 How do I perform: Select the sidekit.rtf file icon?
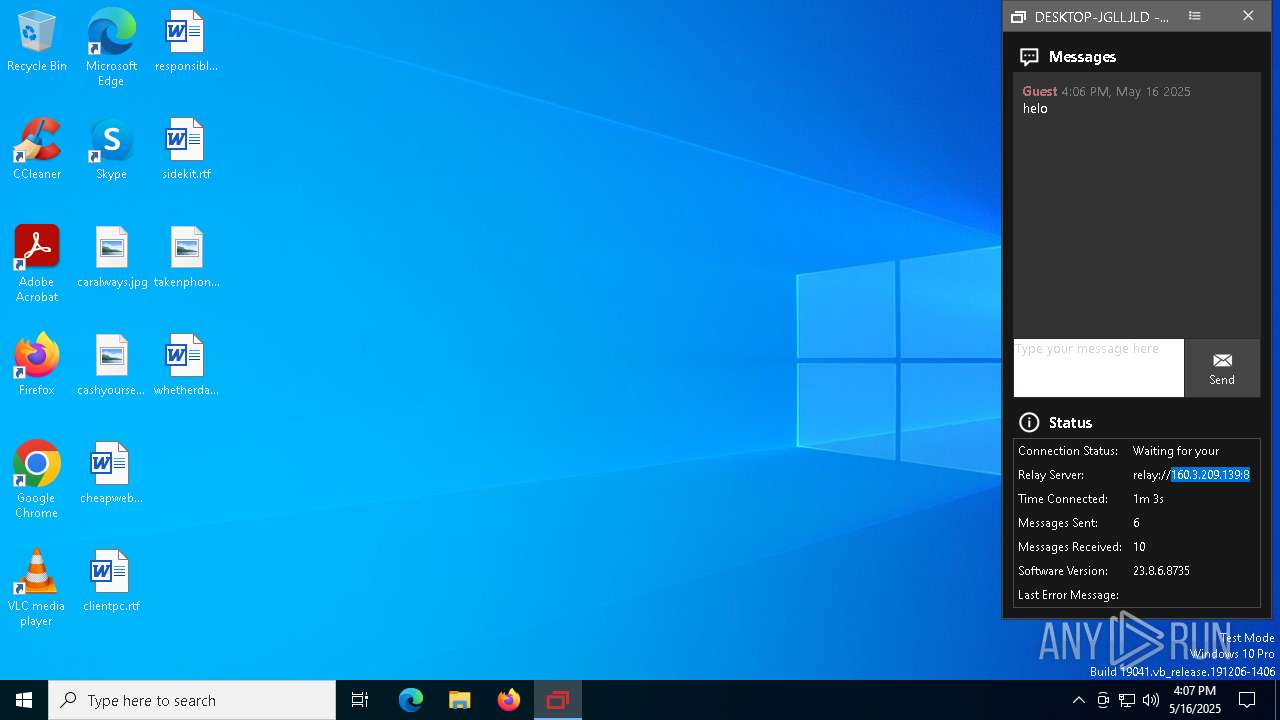coord(186,150)
